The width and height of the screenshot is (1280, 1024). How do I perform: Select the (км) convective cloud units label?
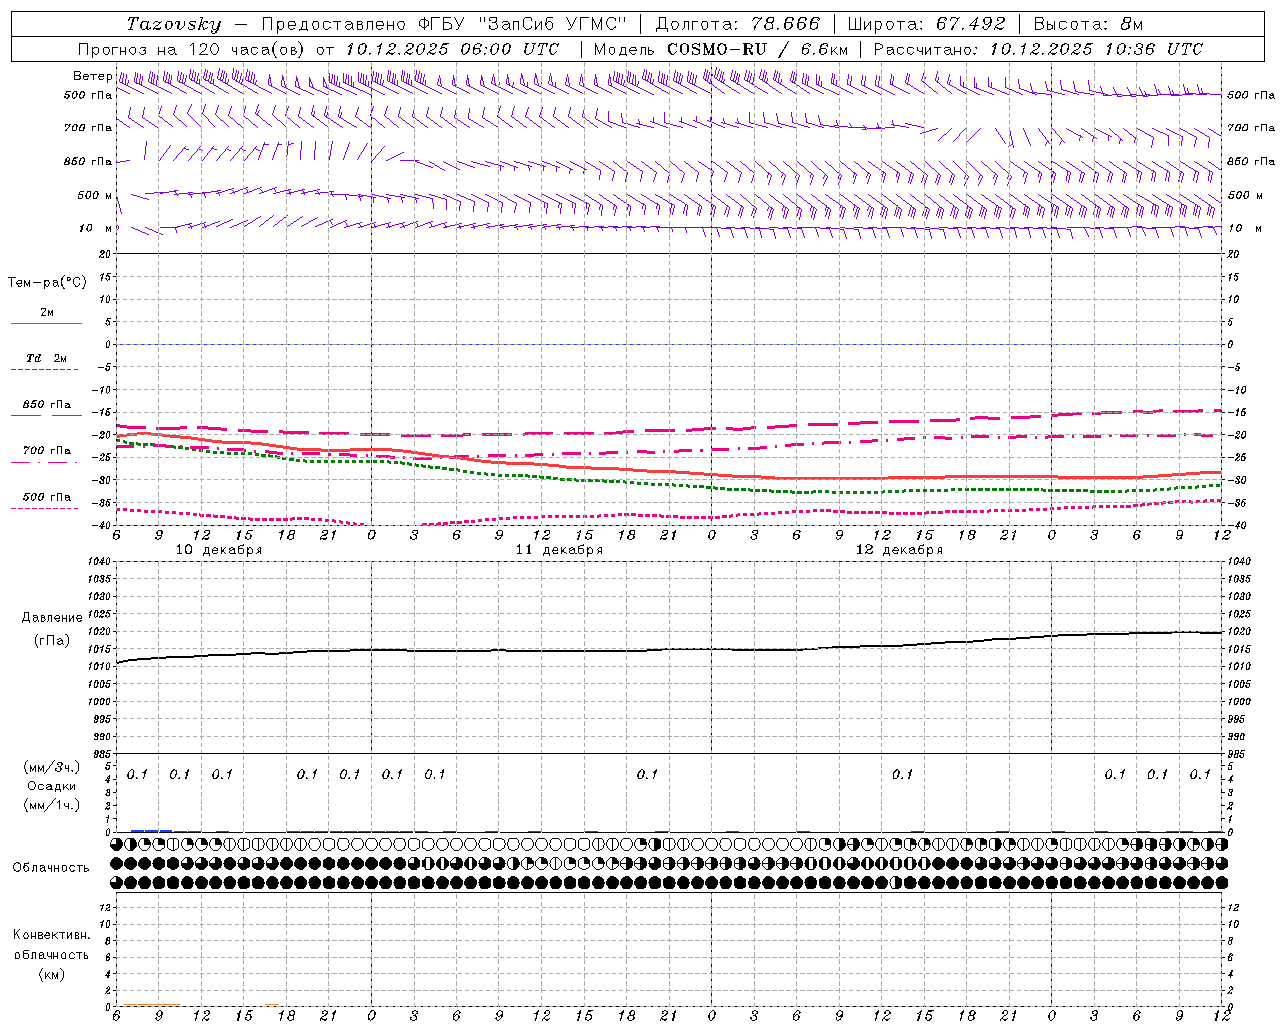point(51,974)
